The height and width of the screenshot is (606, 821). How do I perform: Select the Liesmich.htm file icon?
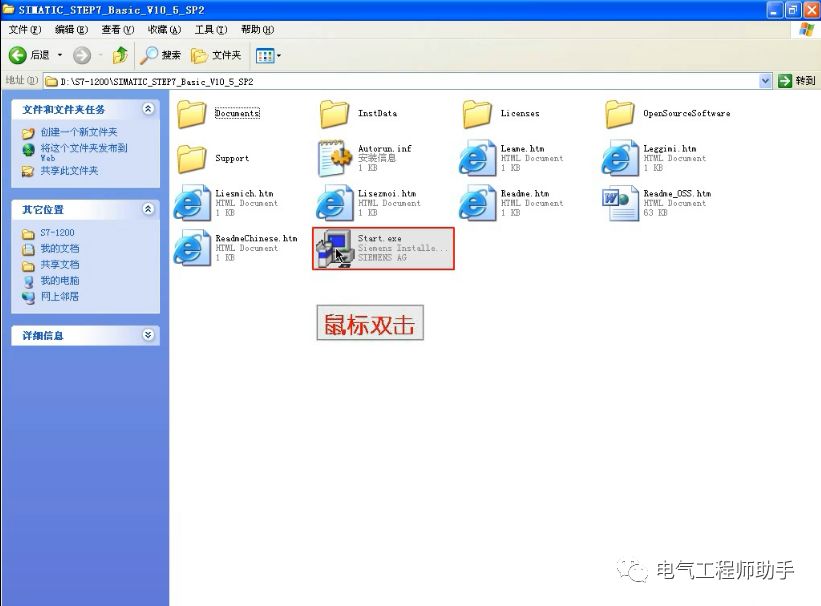pyautogui.click(x=192, y=203)
